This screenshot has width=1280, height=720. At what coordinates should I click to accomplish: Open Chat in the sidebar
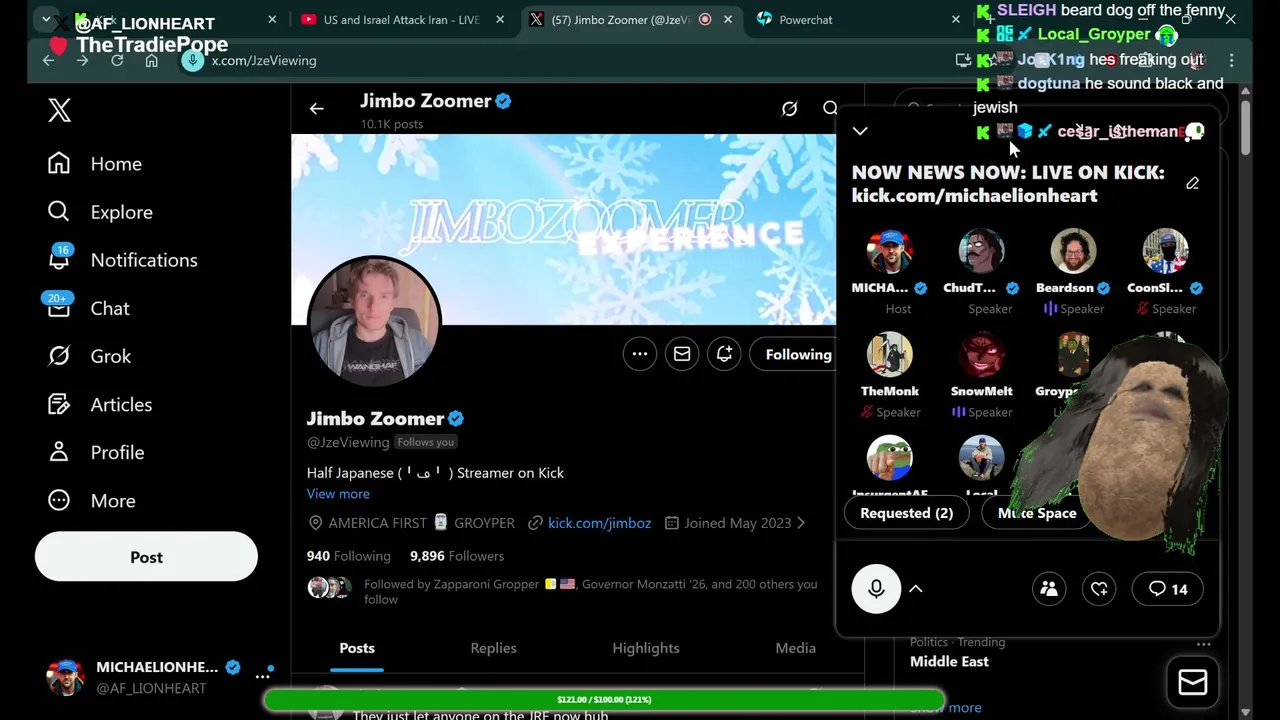point(88,308)
